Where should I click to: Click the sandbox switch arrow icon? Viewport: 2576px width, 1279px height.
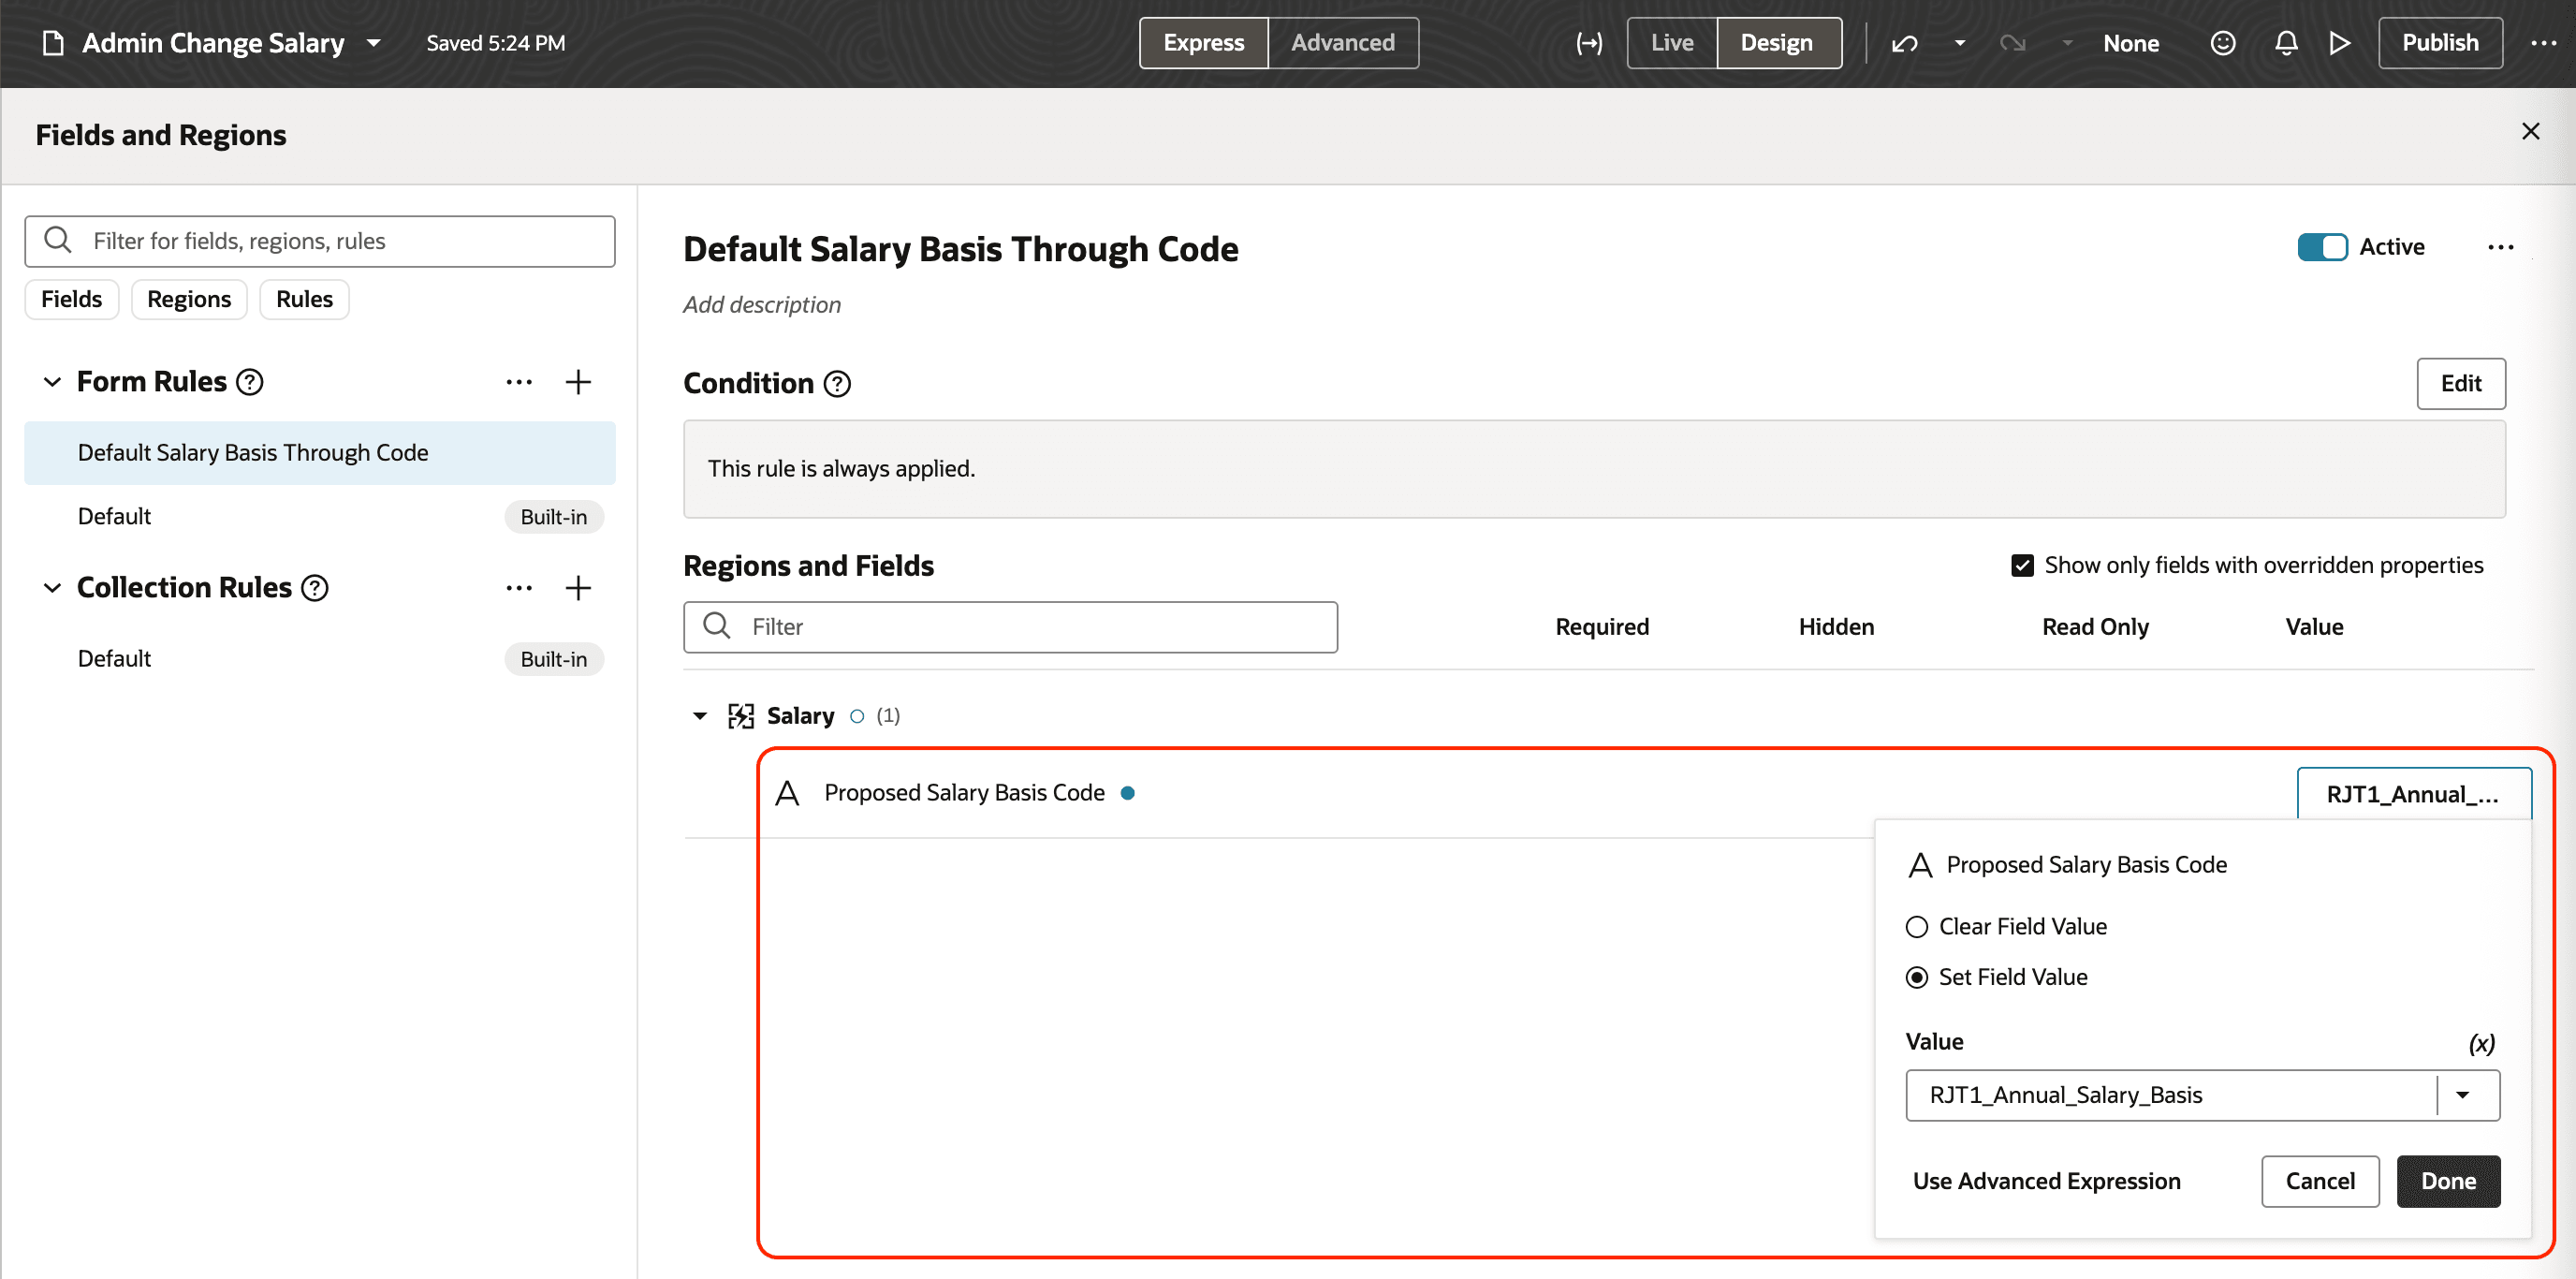(x=1589, y=43)
